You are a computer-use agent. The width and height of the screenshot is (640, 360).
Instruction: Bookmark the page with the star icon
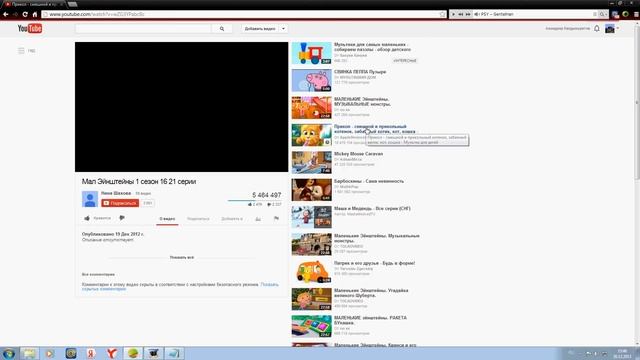pos(442,14)
